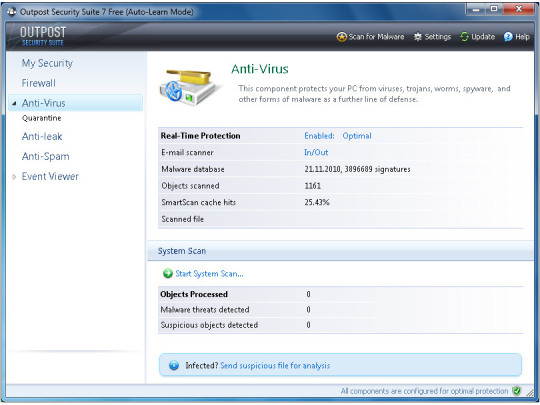The height and width of the screenshot is (405, 540).
Task: Click the E-mail scanner row label
Action: click(x=187, y=152)
